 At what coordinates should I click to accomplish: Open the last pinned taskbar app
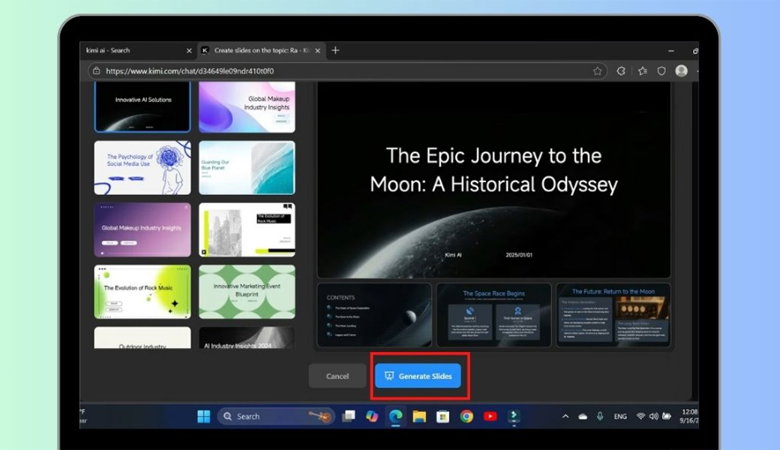click(x=514, y=416)
